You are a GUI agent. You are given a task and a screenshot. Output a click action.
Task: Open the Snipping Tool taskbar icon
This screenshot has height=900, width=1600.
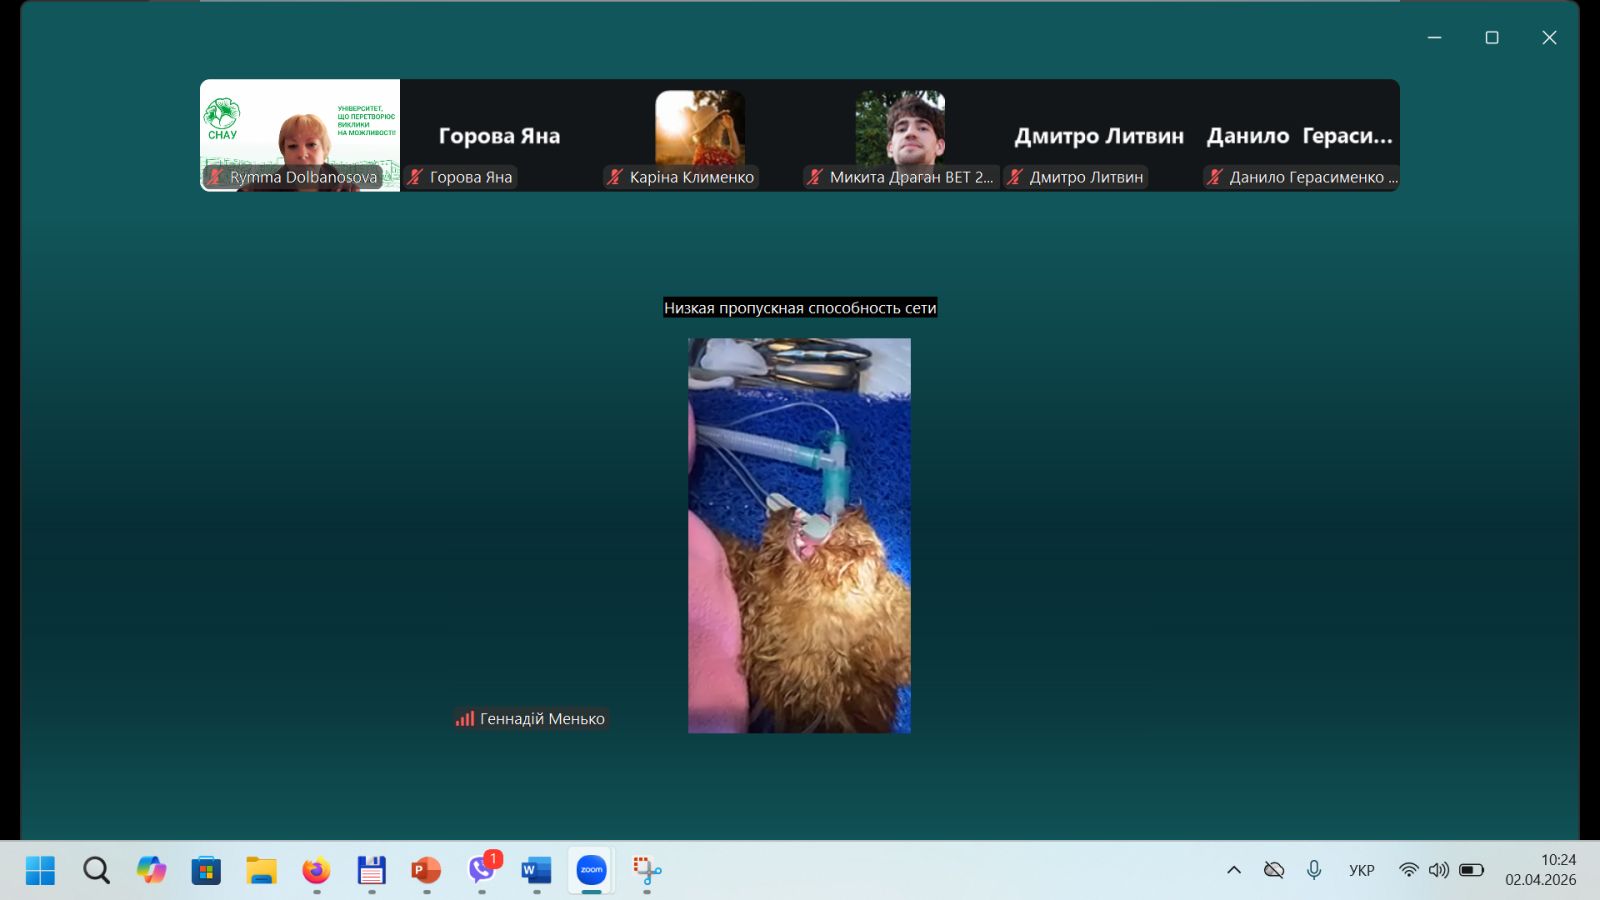pyautogui.click(x=646, y=870)
